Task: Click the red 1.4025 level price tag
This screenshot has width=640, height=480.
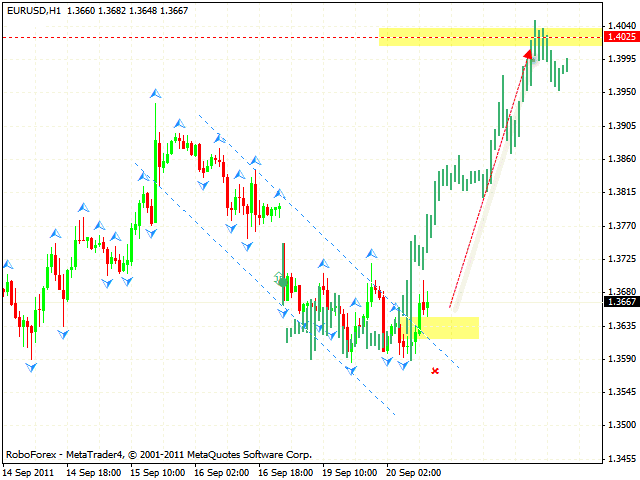Action: coord(620,37)
